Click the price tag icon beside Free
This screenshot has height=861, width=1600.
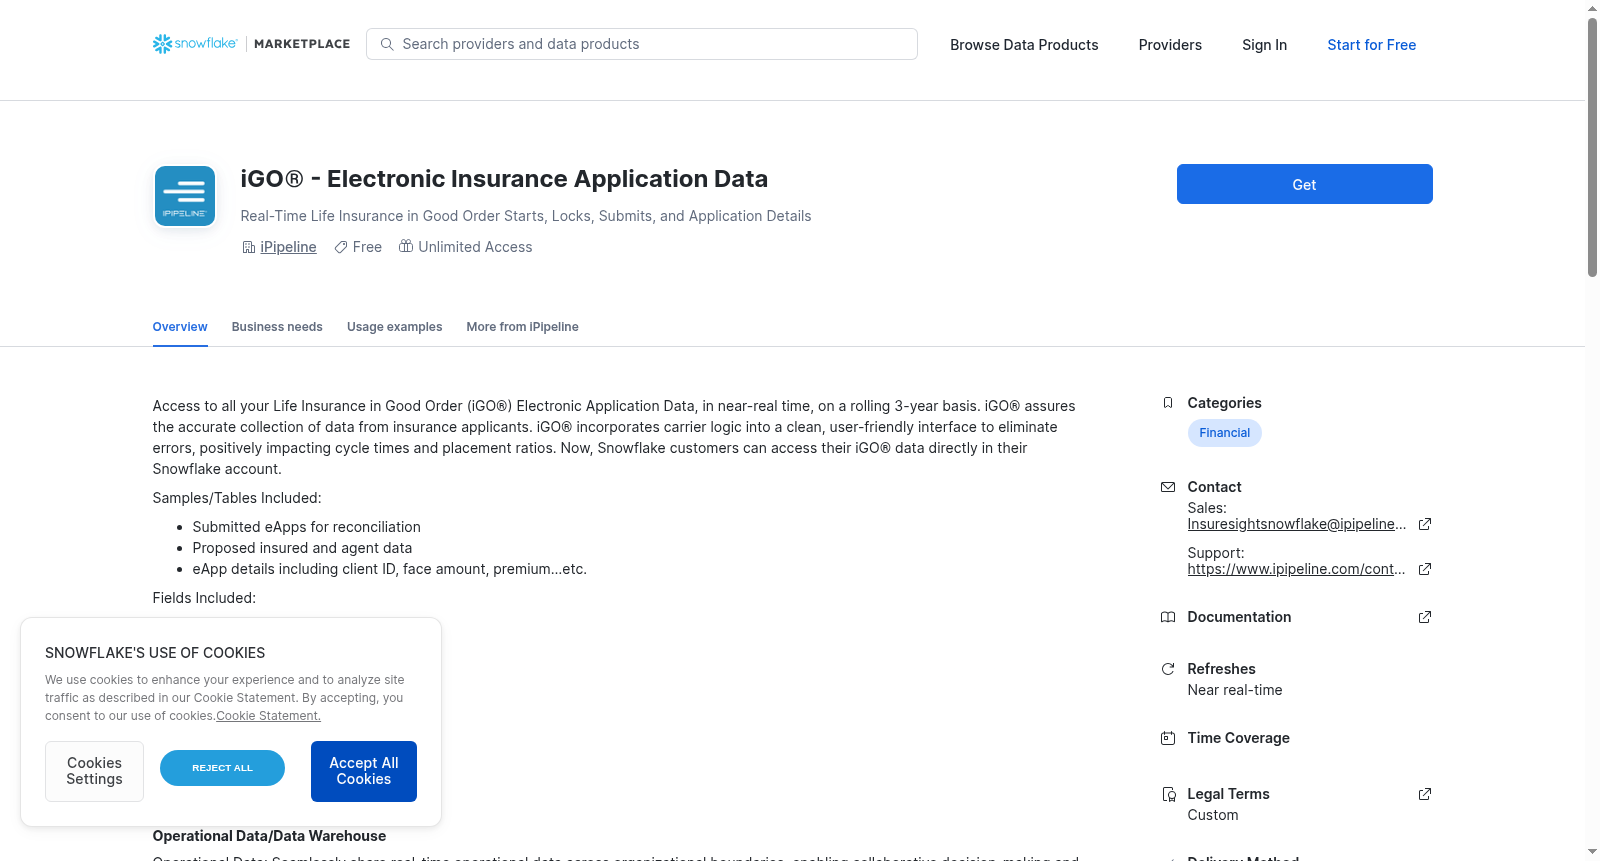[x=341, y=247]
